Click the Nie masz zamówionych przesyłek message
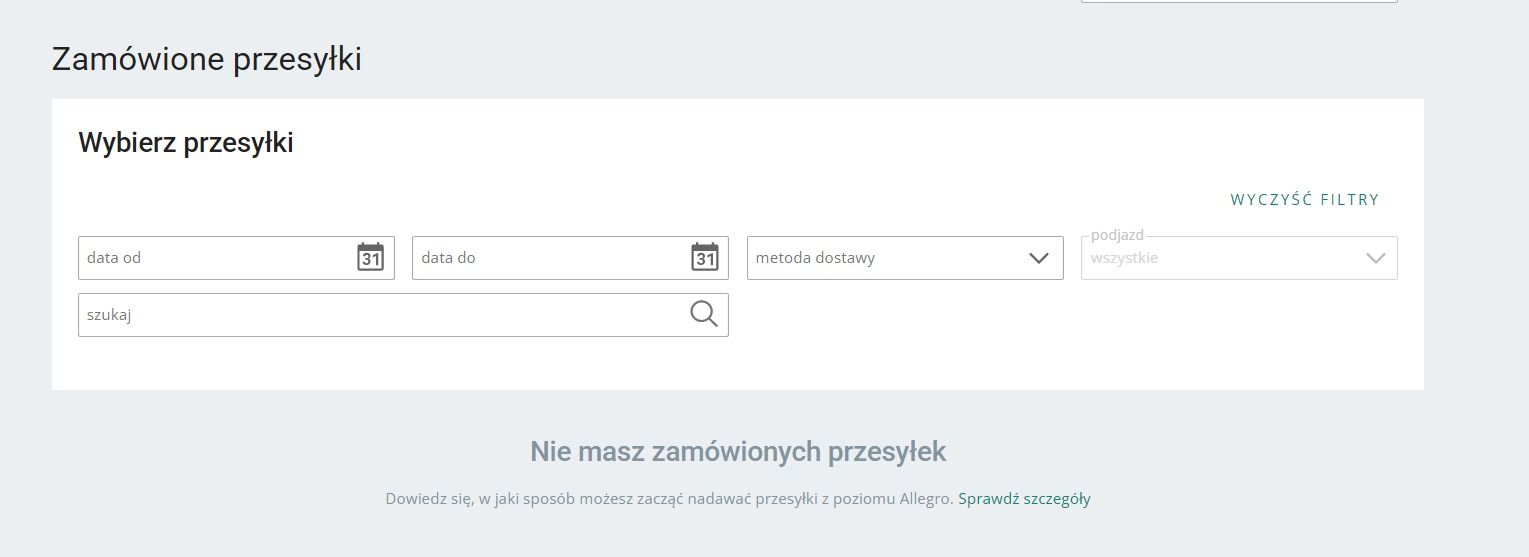The image size is (1529, 557). click(738, 452)
